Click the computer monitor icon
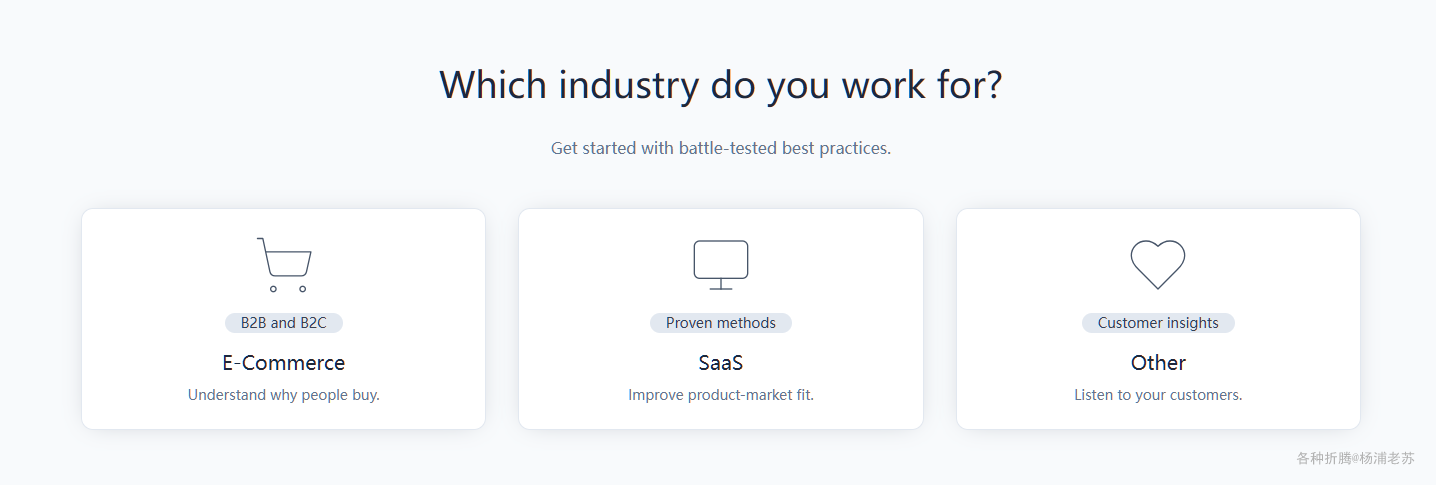Viewport: 1436px width, 485px height. [721, 265]
